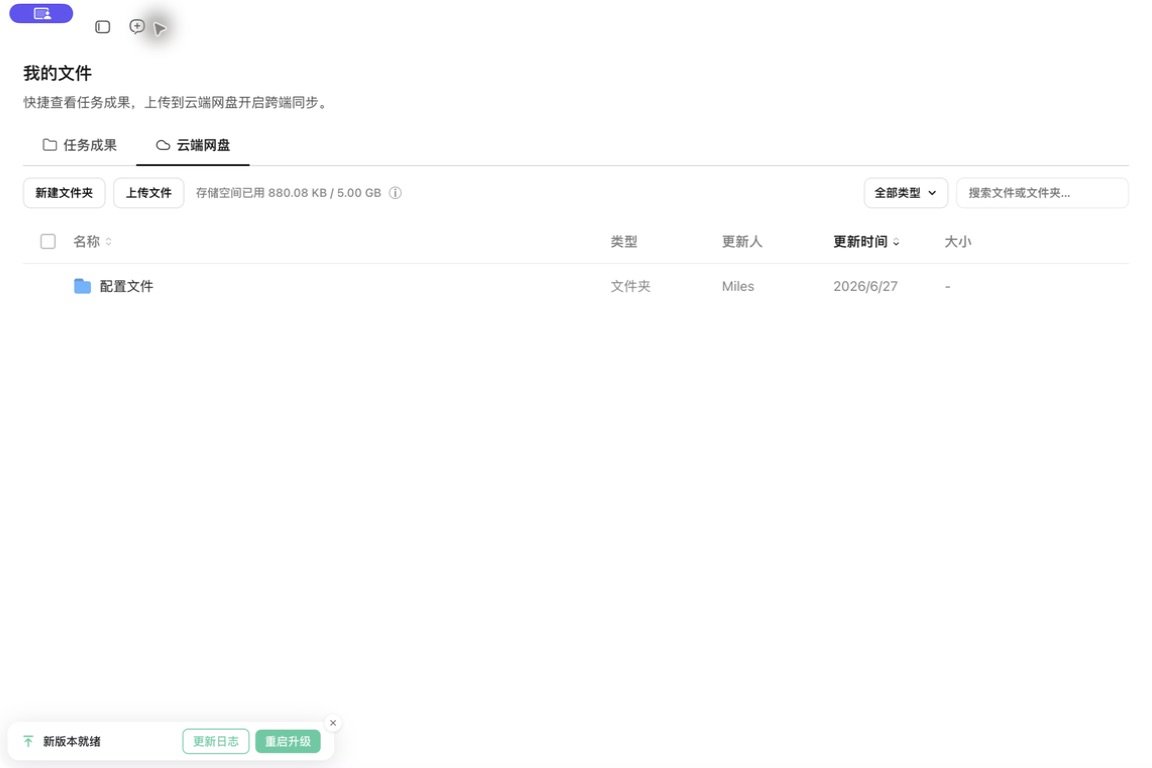
Task: Click the 文件夹 type cell
Action: click(630, 287)
